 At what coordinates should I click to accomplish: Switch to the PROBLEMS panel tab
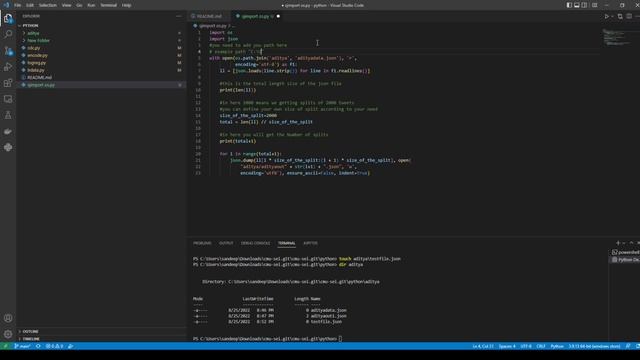pyautogui.click(x=202, y=243)
